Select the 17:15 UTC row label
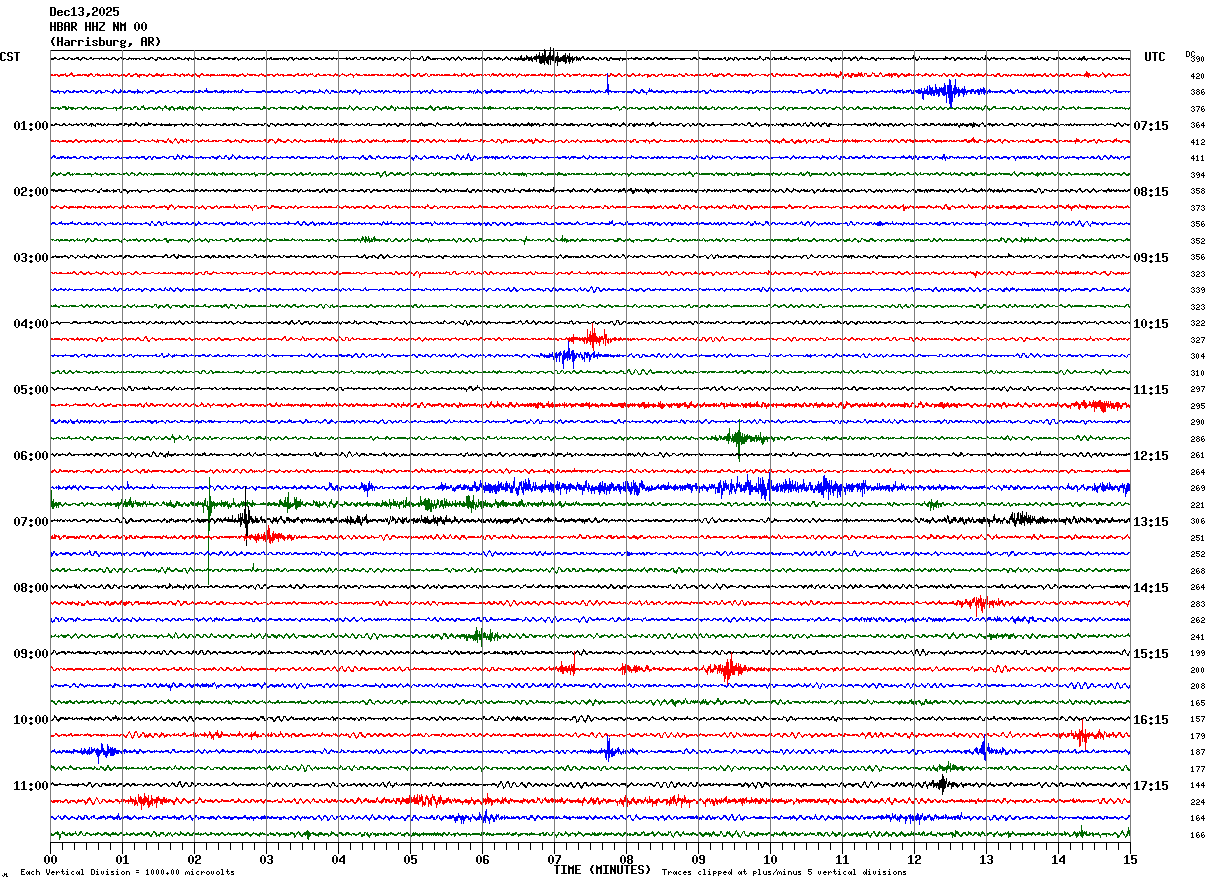This screenshot has width=1210, height=886. click(x=1151, y=786)
